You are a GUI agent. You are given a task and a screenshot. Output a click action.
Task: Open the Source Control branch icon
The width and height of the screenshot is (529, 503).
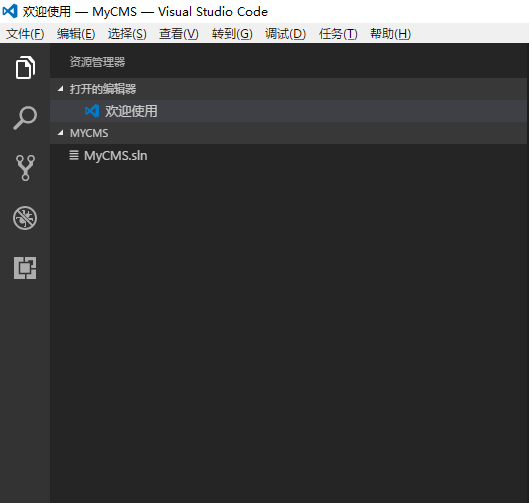(x=25, y=168)
